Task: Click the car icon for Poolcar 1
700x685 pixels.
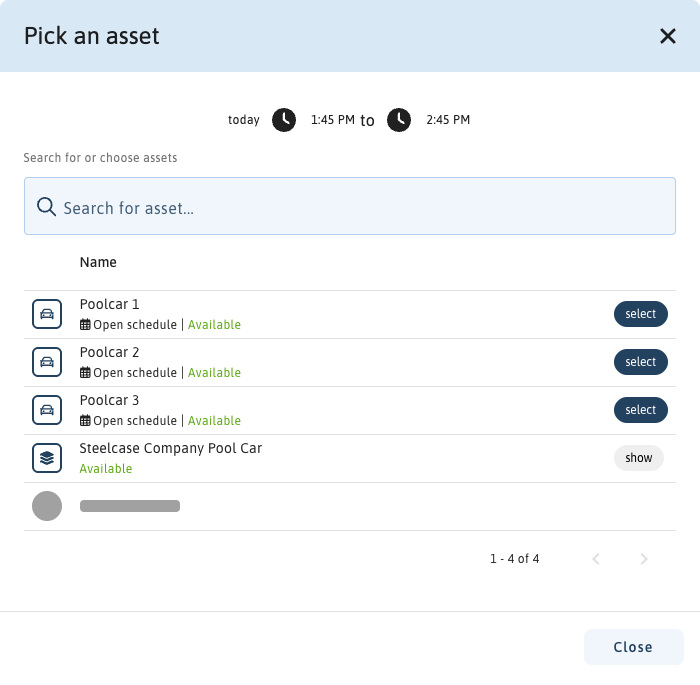Action: [x=47, y=314]
